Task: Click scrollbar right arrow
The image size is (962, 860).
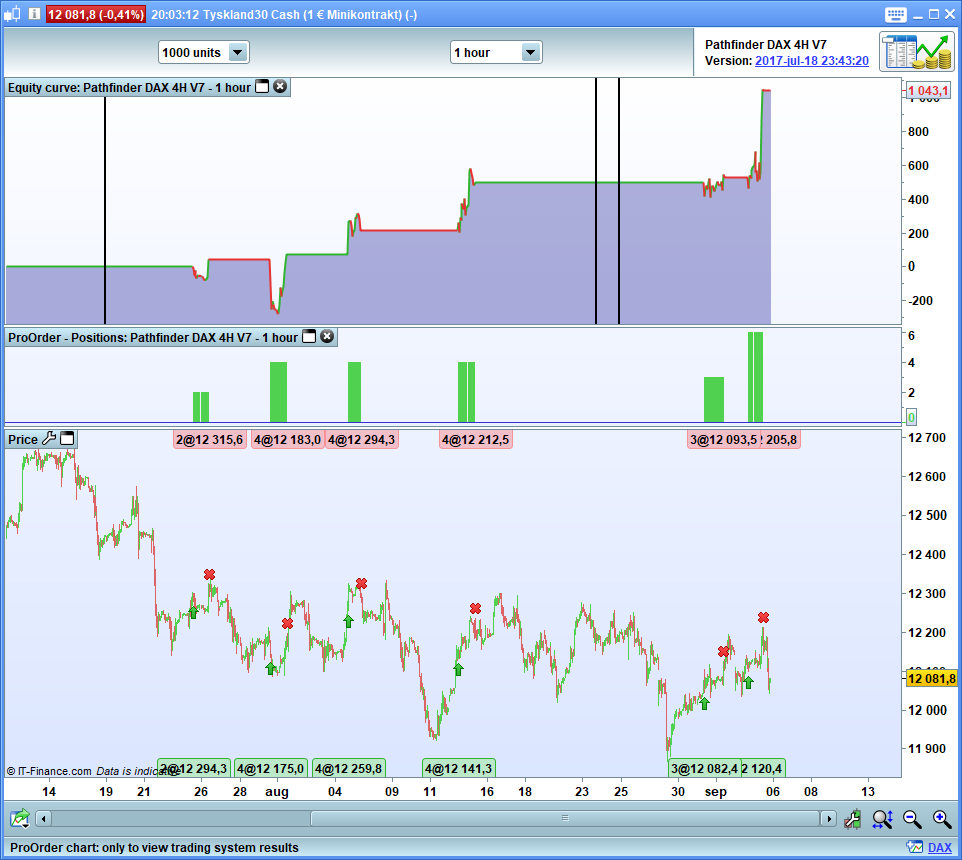Action: [828, 818]
